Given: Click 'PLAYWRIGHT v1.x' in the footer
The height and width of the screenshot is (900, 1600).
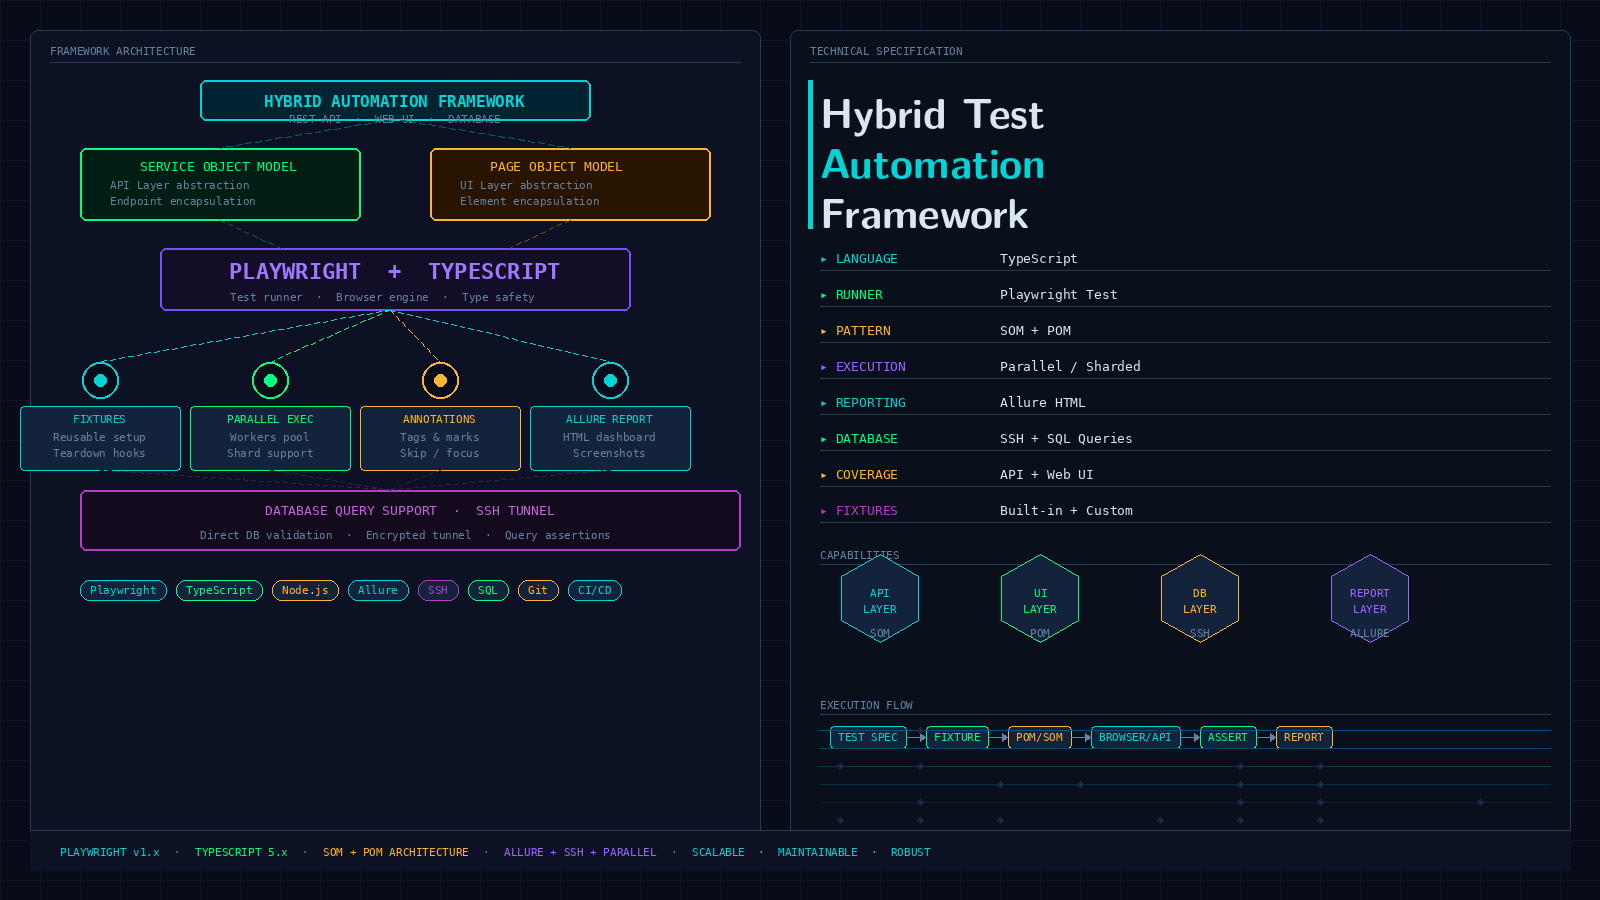Looking at the screenshot, I should click(110, 853).
